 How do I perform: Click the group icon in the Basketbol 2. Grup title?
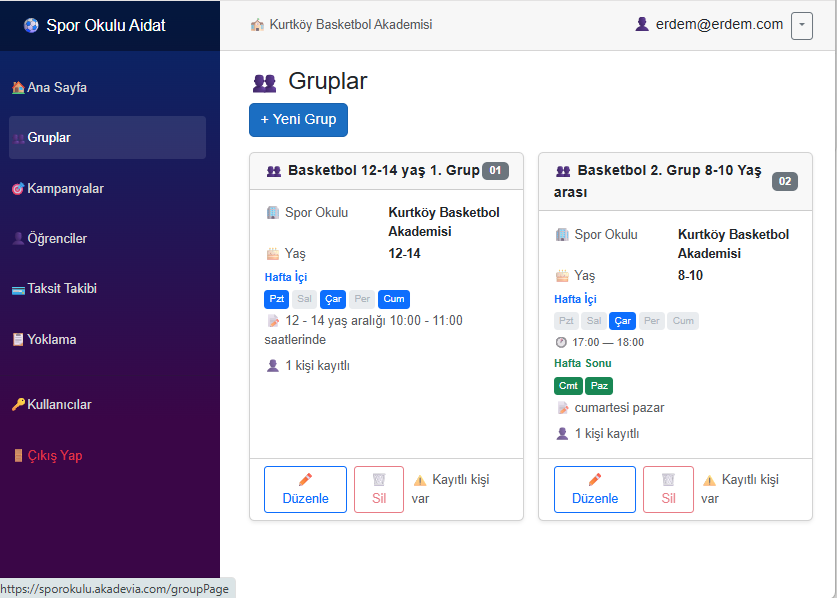point(563,171)
